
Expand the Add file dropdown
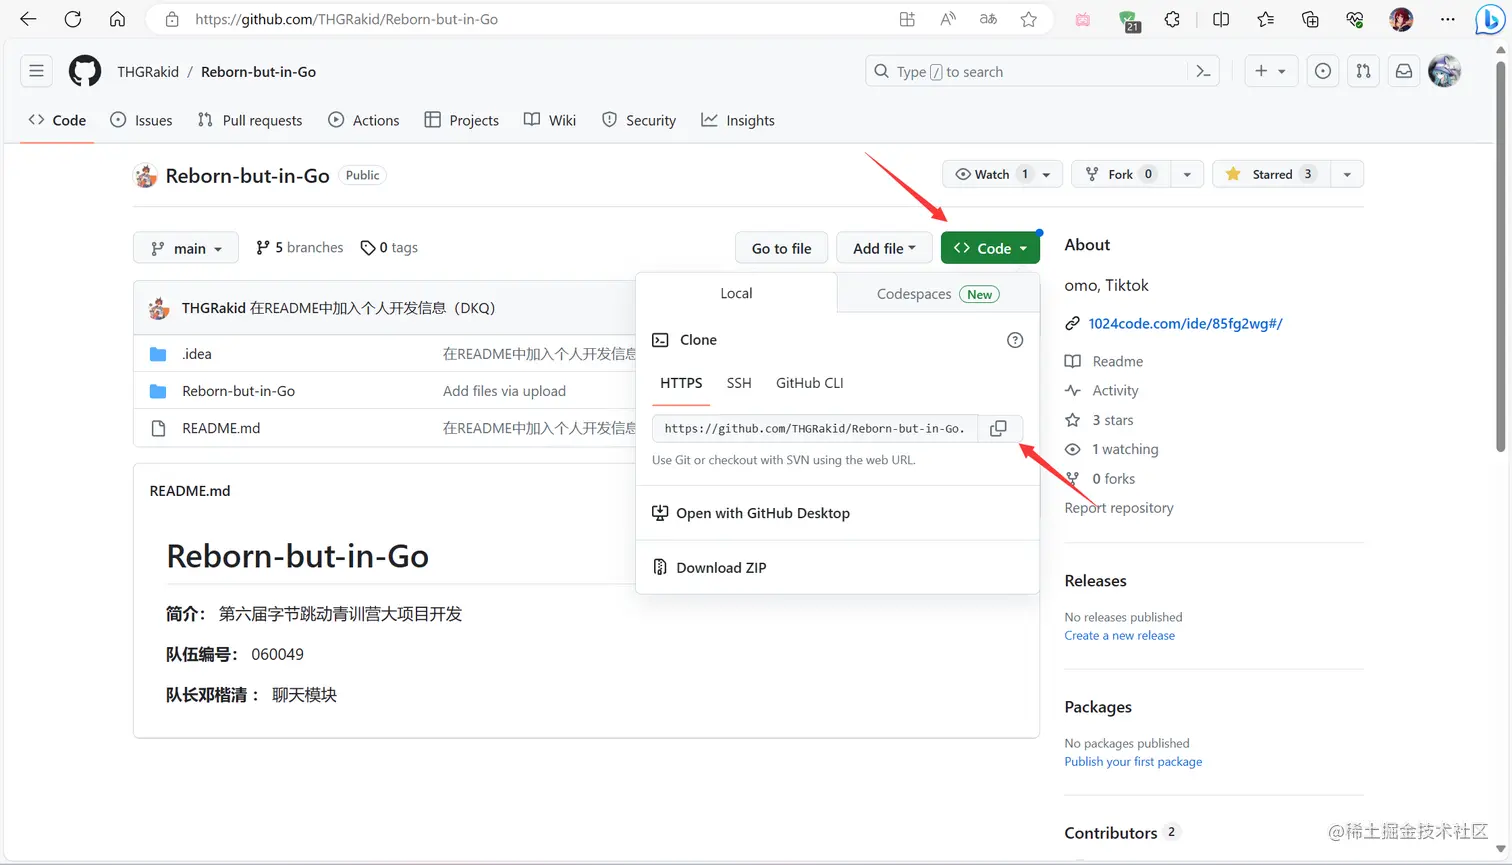point(884,248)
